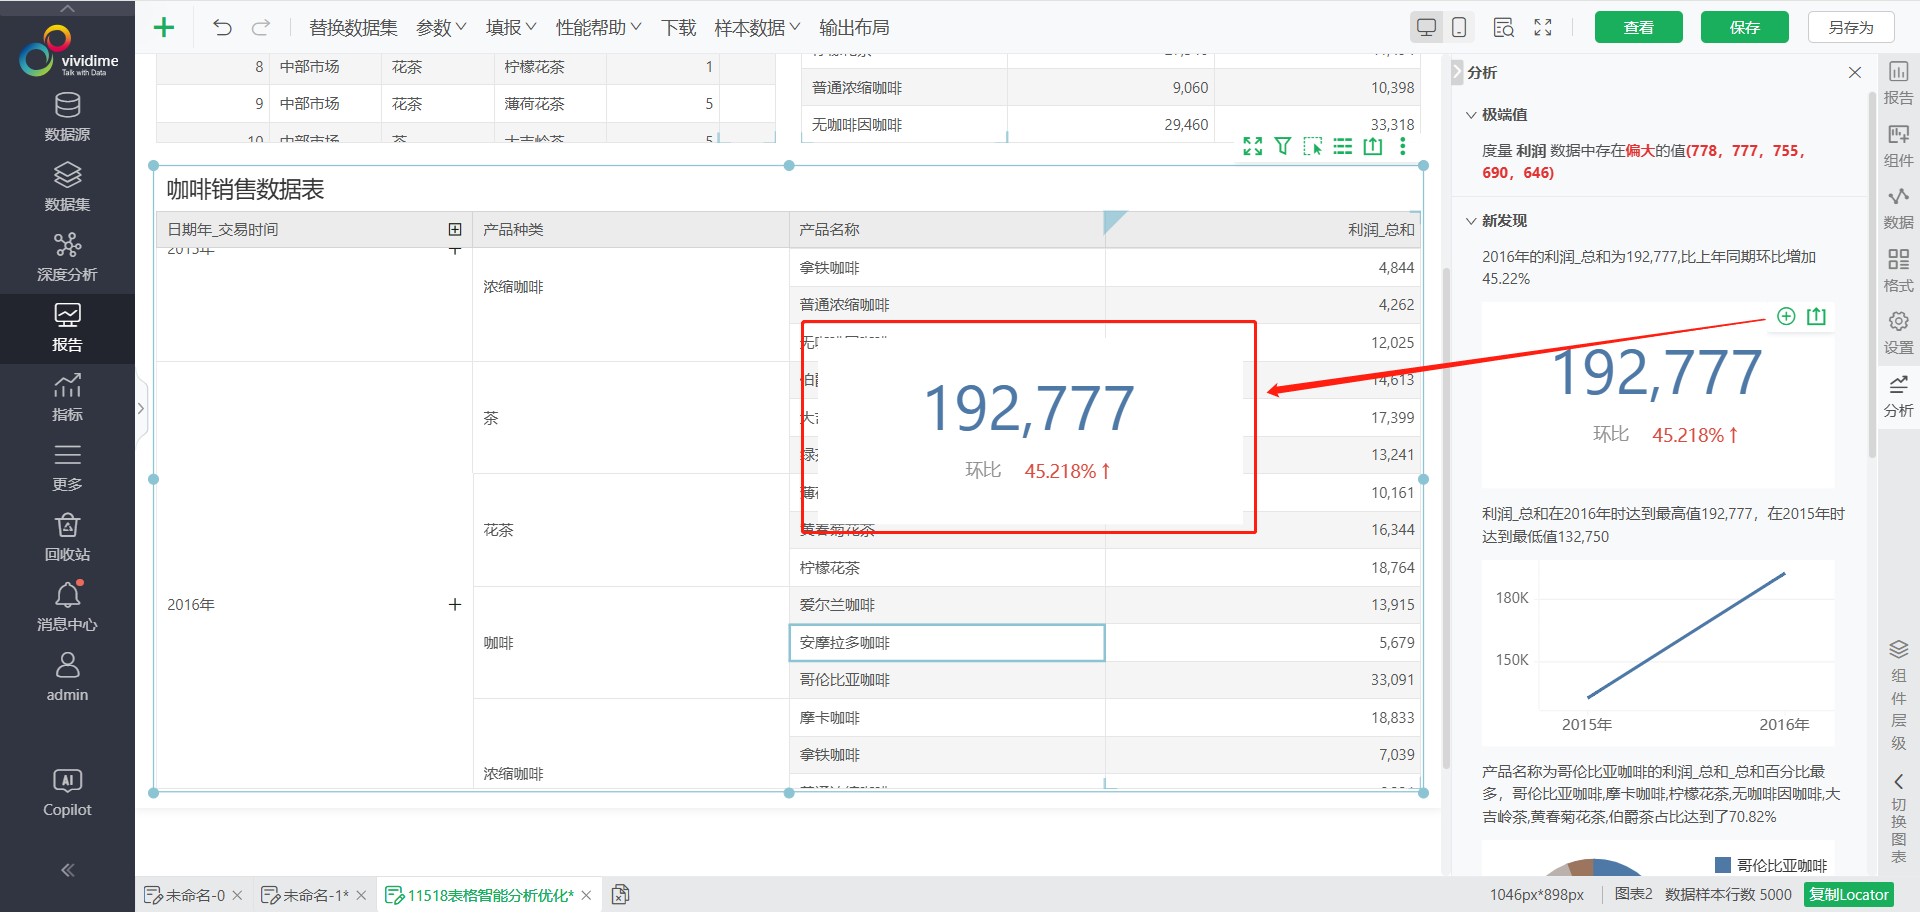Open 格式 tab in the right panel
1920x912 pixels.
pyautogui.click(x=1898, y=271)
